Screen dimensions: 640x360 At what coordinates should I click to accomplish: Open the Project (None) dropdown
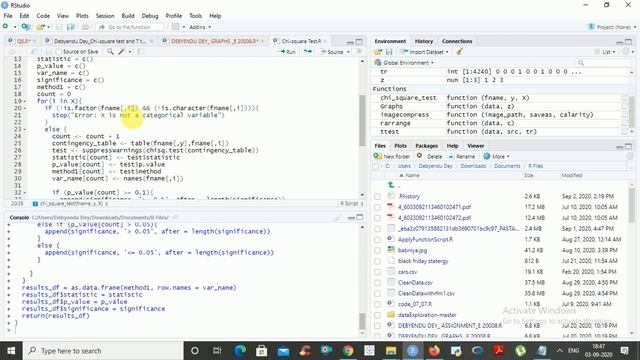point(611,27)
